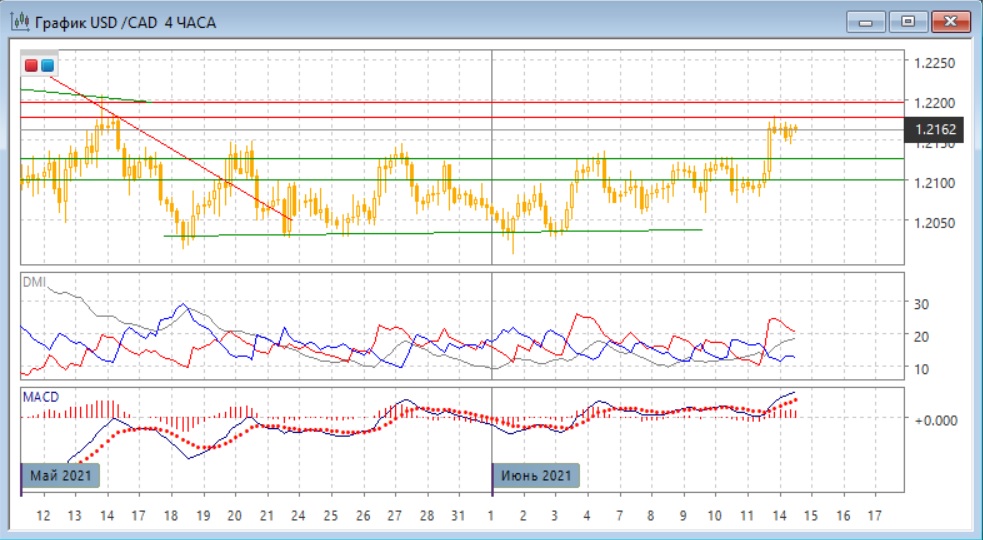Click date 14 under May on time axis
The height and width of the screenshot is (540, 983).
point(106,515)
